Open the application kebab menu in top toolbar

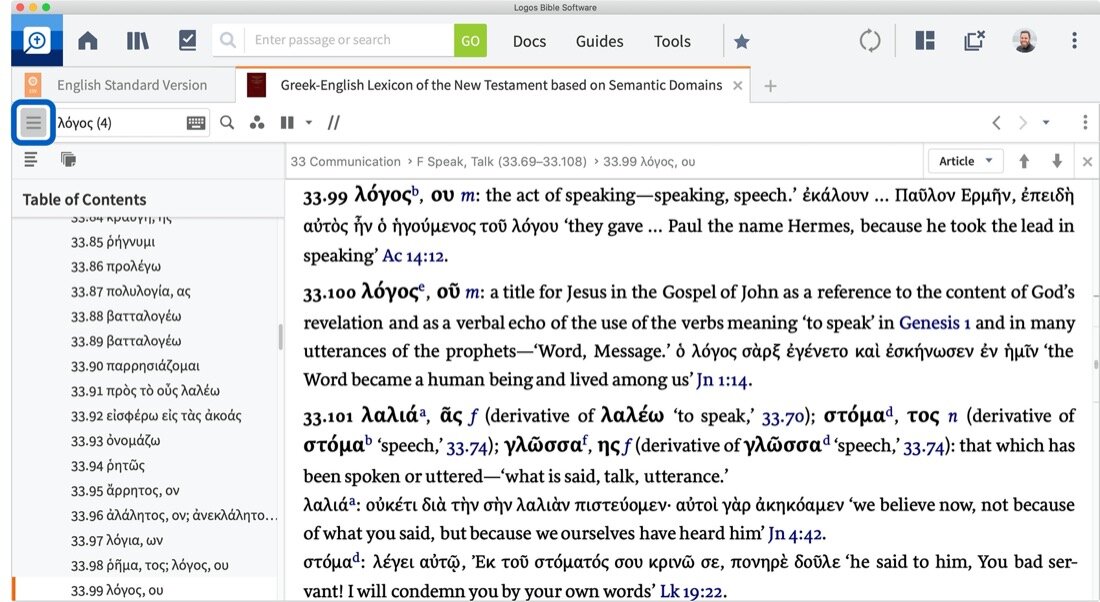tap(1074, 41)
